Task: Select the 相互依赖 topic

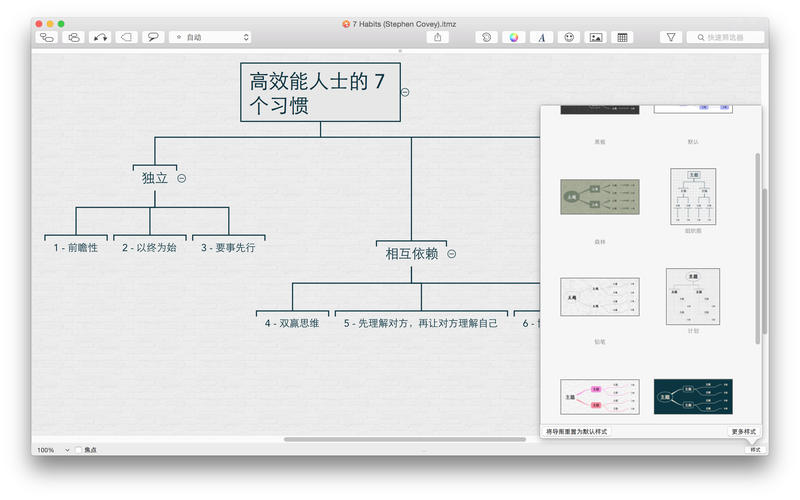Action: [412, 254]
